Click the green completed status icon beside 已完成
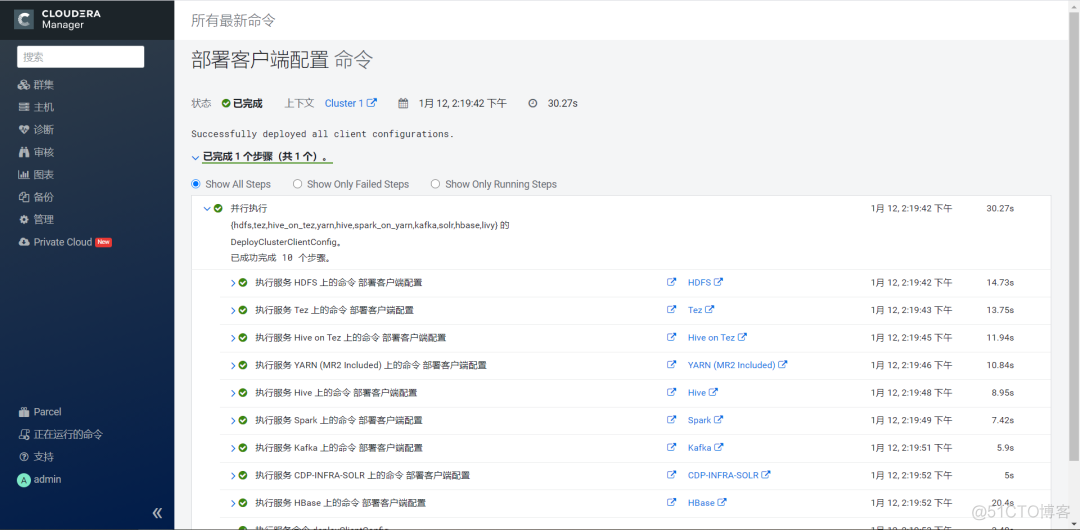Screen dimensions: 1080x530 226,103
